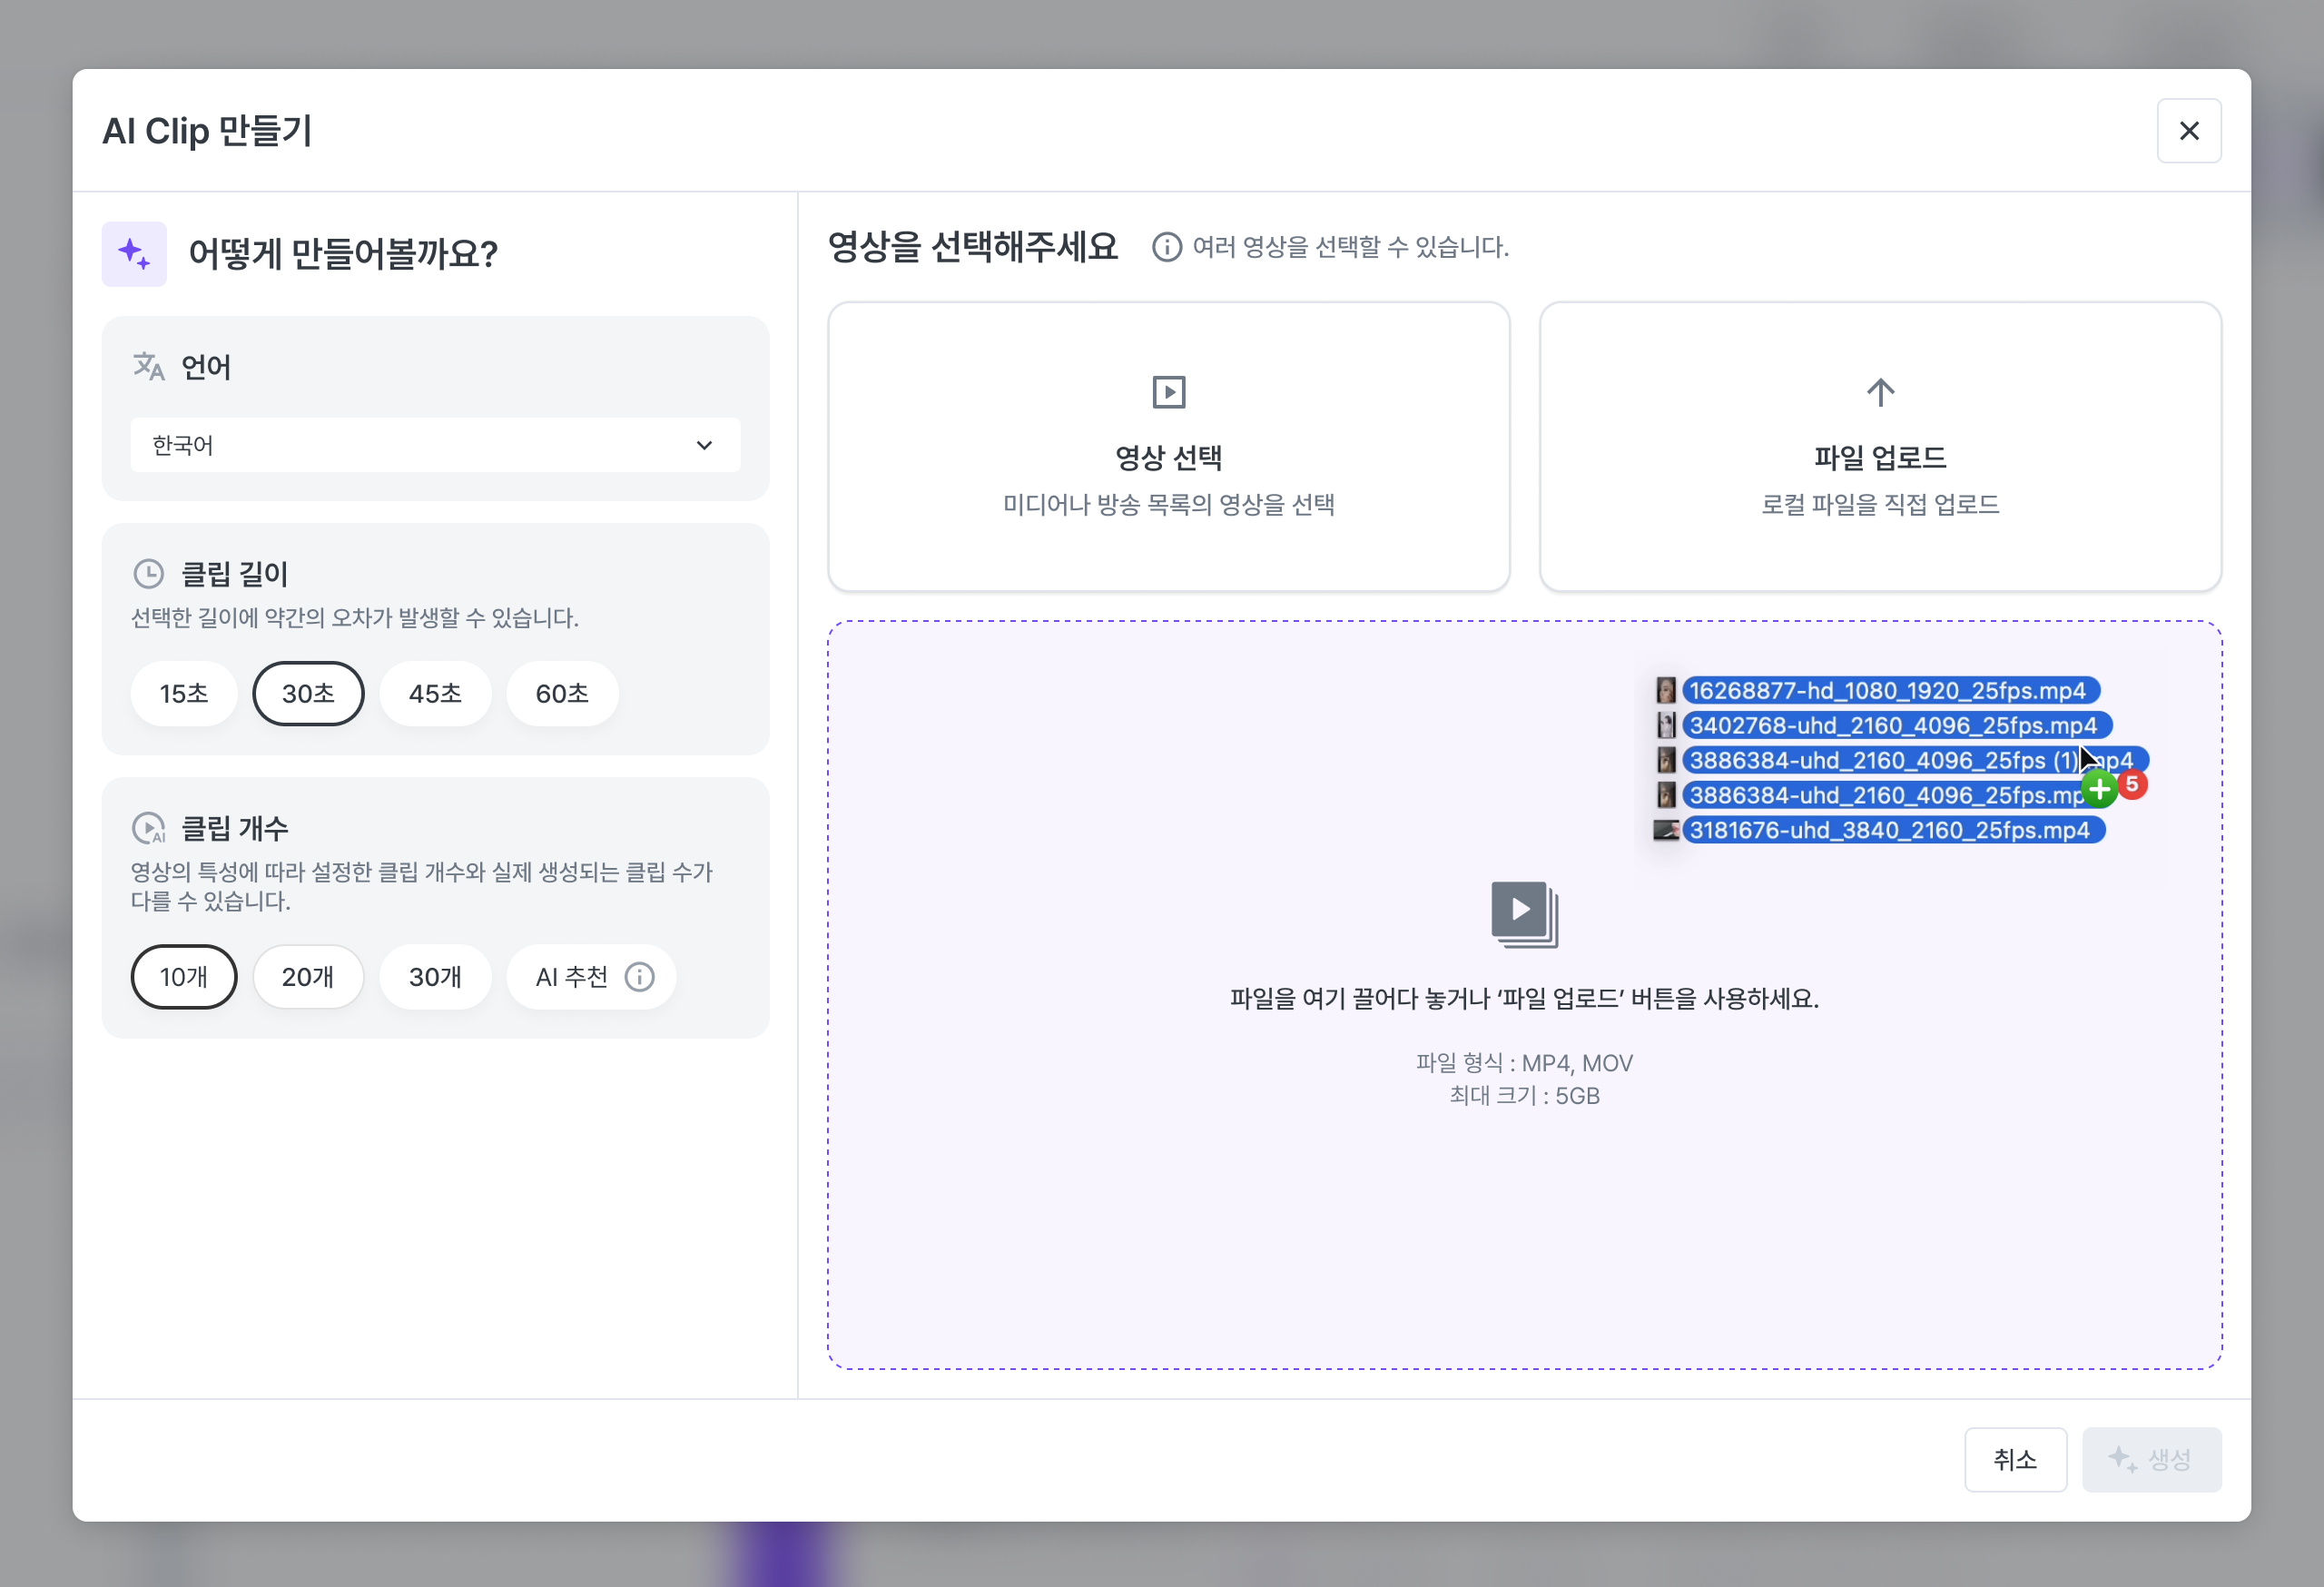Click dragged file 16268877-hd_1080_1920_25fps.mp4
The width and height of the screenshot is (2324, 1587).
1890,691
